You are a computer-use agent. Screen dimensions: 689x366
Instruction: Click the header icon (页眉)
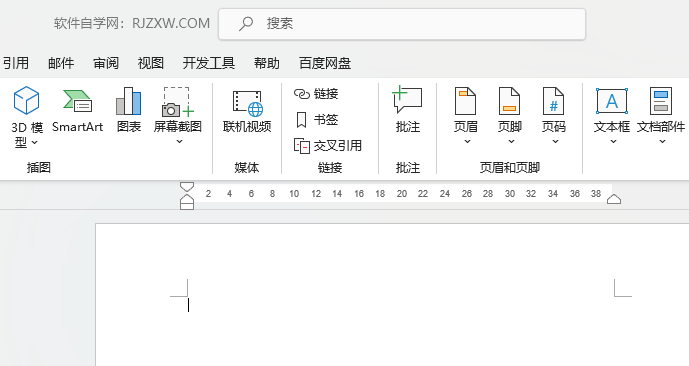tap(465, 101)
